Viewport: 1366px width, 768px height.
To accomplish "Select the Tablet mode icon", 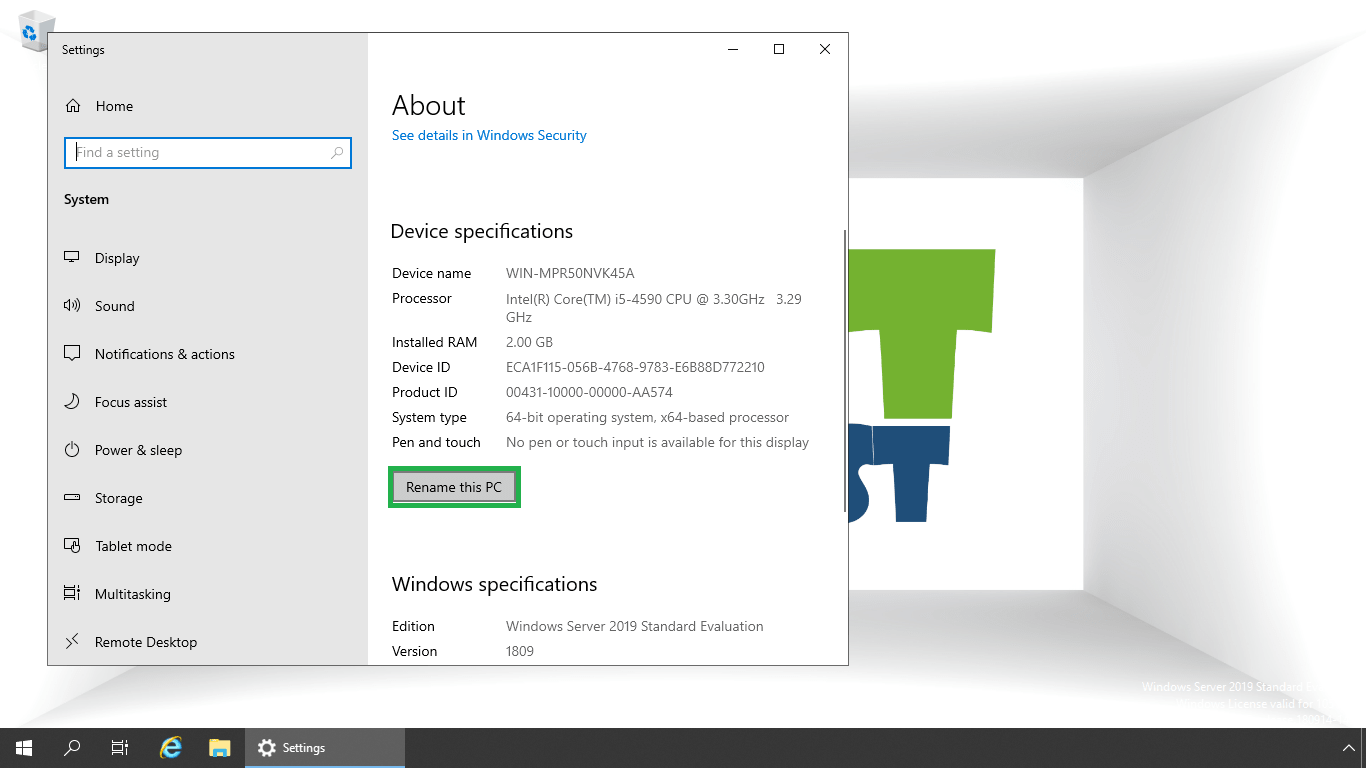I will point(72,545).
